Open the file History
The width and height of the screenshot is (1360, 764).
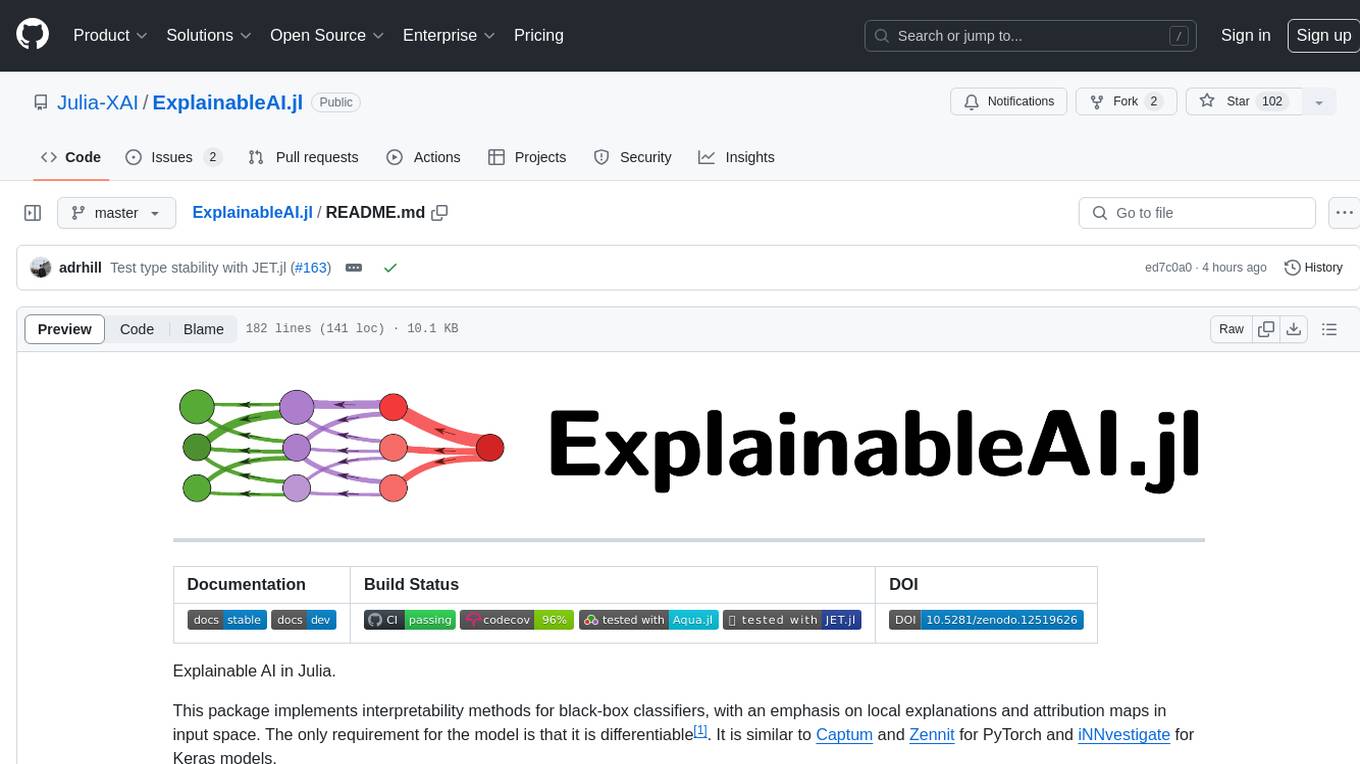[x=1313, y=268]
